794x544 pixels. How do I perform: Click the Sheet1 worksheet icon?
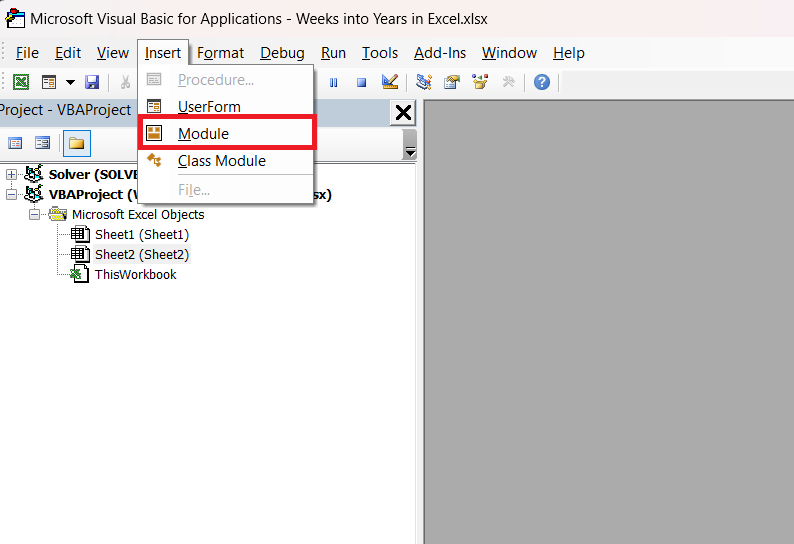[80, 235]
